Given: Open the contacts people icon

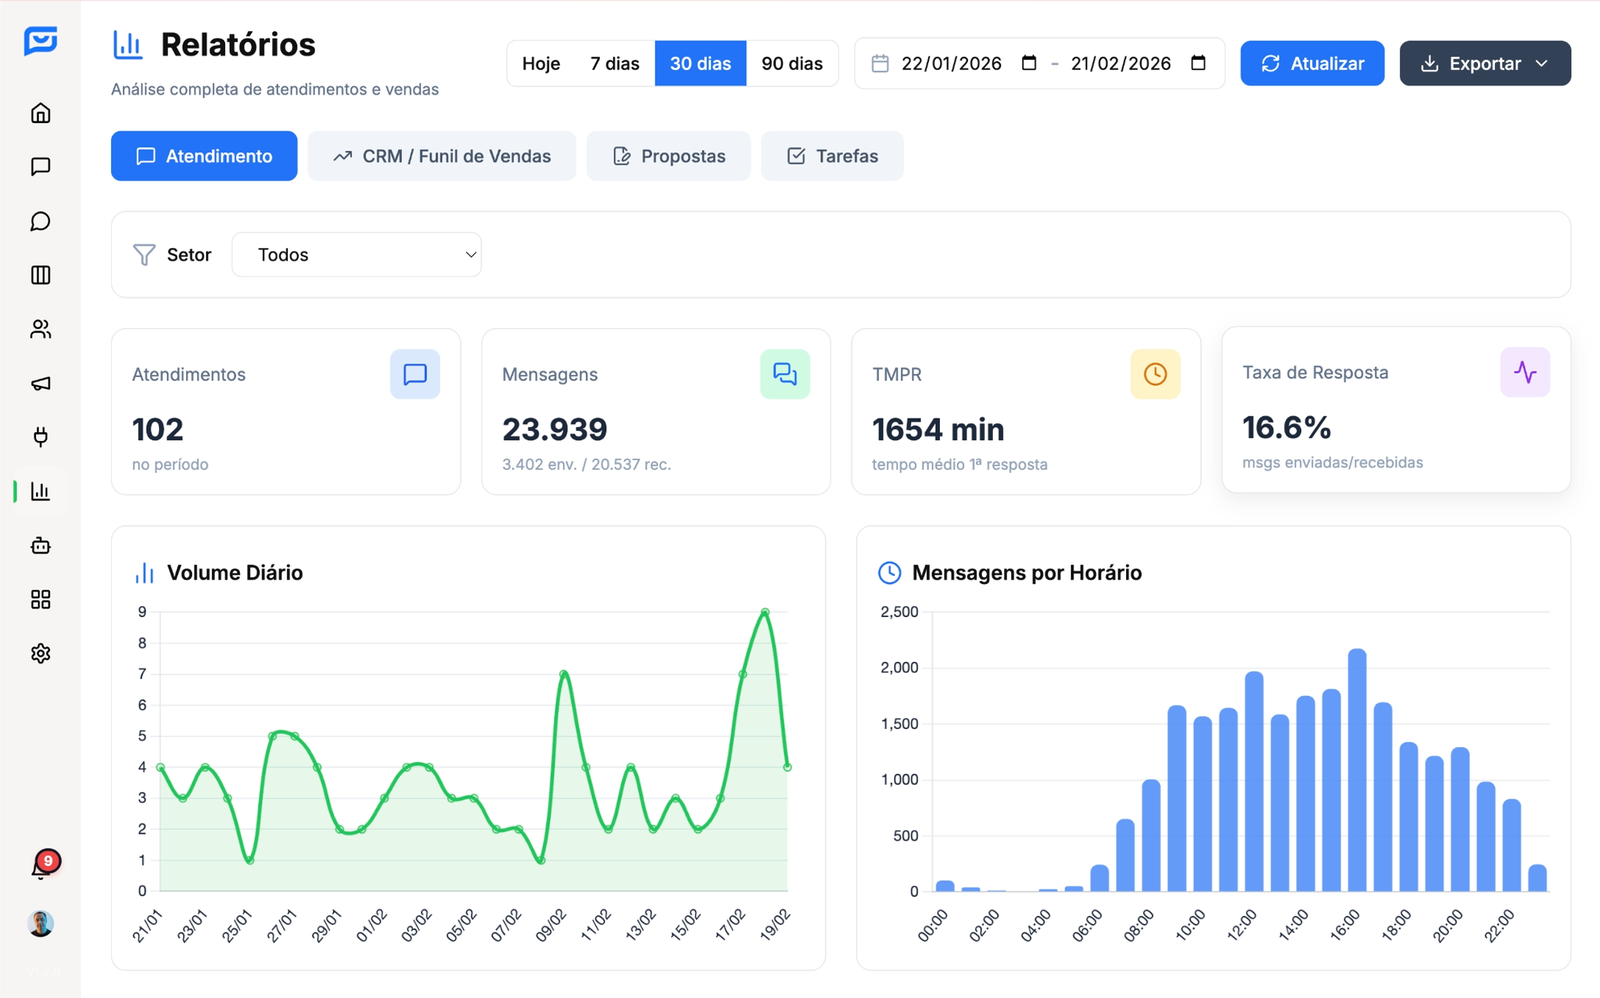Looking at the screenshot, I should coord(40,329).
